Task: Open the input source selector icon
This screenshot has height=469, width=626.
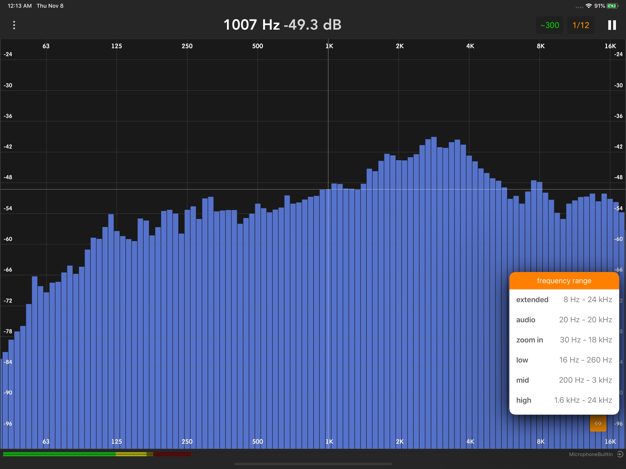Action: (x=619, y=454)
